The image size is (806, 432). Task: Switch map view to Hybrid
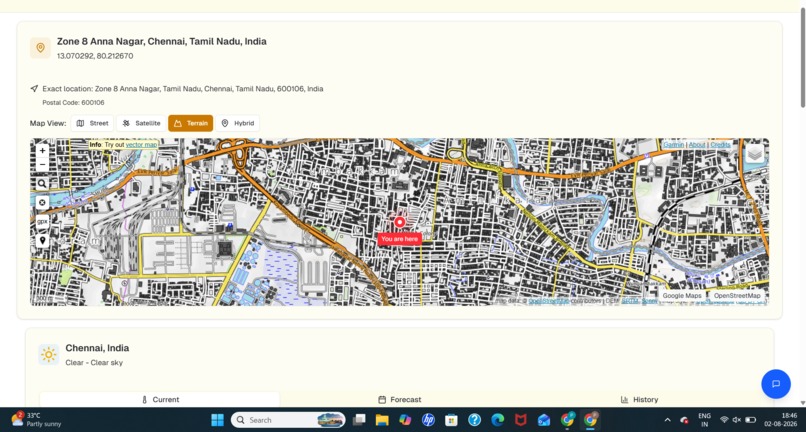coord(237,123)
